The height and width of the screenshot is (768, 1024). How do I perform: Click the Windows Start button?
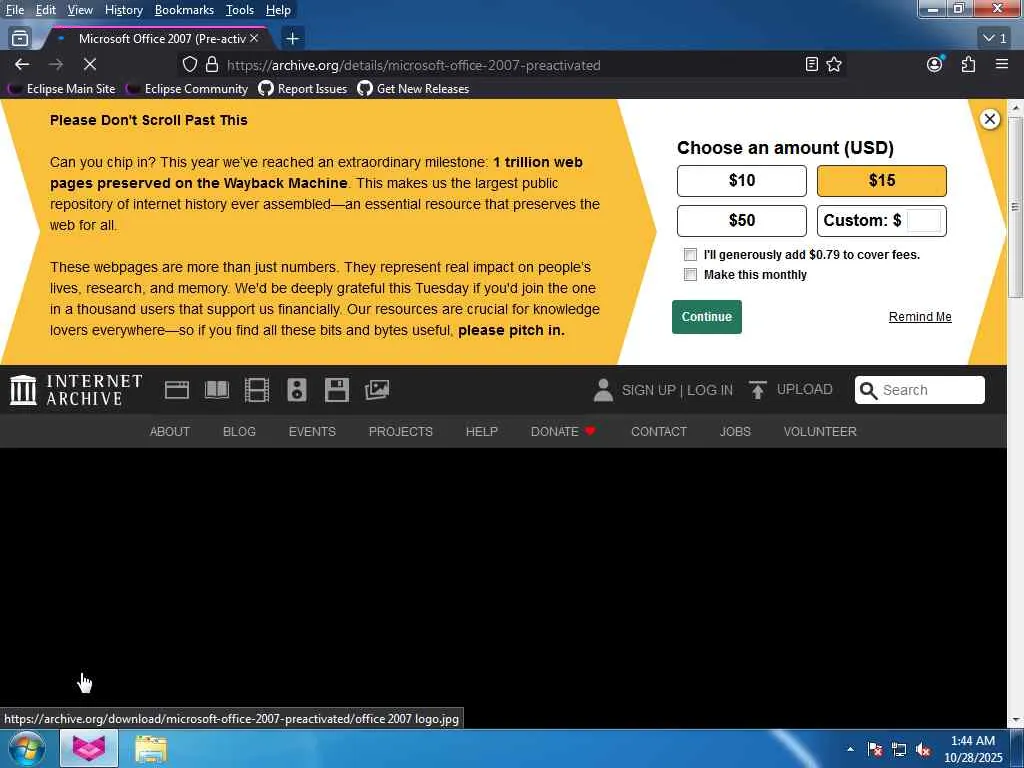(27, 748)
